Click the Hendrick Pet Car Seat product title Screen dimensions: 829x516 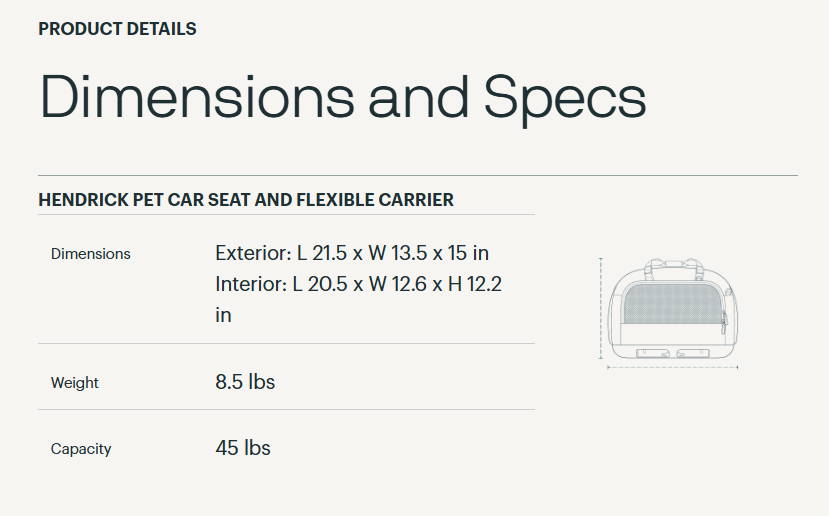click(246, 200)
